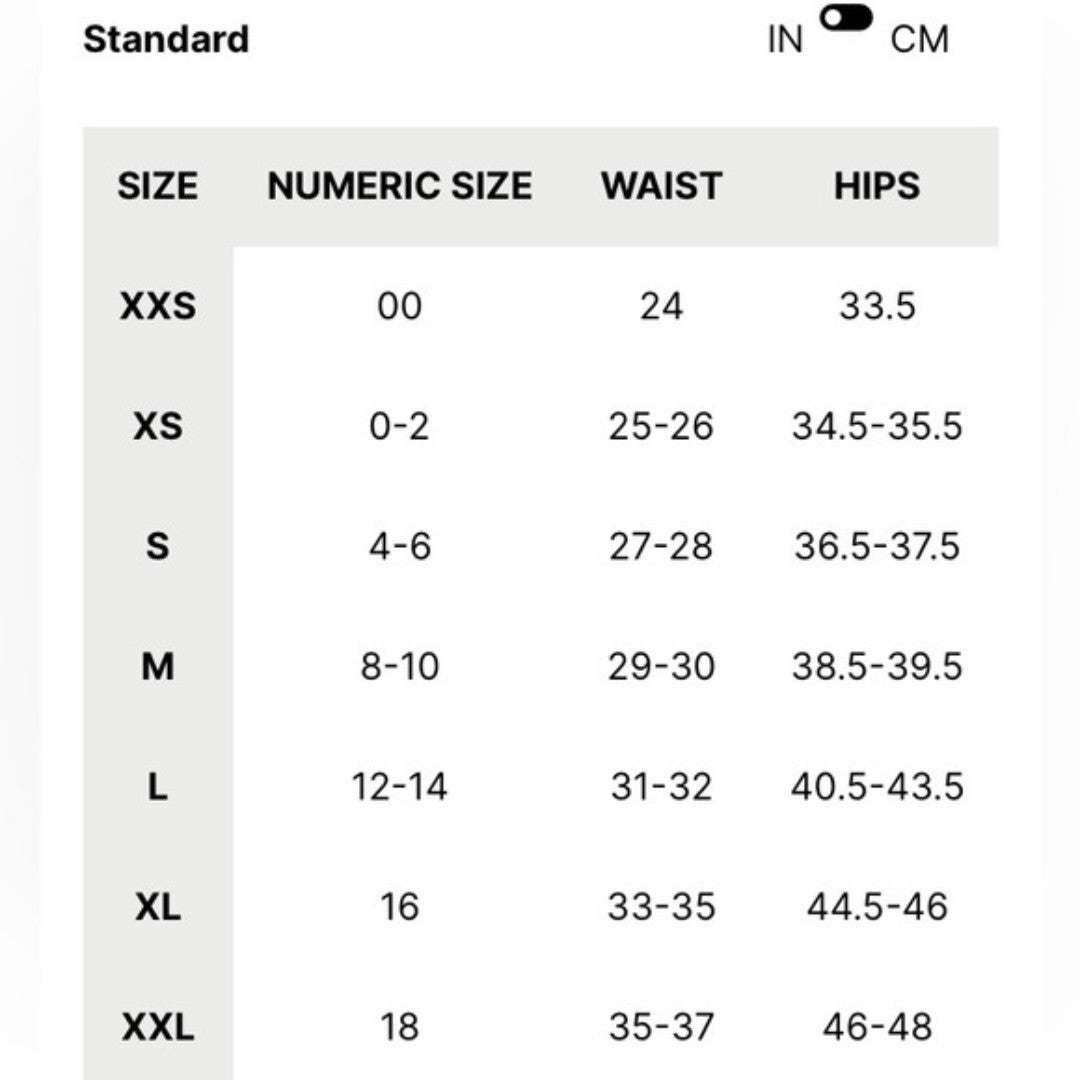
Task: Click the NUMERIC SIZE column header
Action: (x=399, y=186)
